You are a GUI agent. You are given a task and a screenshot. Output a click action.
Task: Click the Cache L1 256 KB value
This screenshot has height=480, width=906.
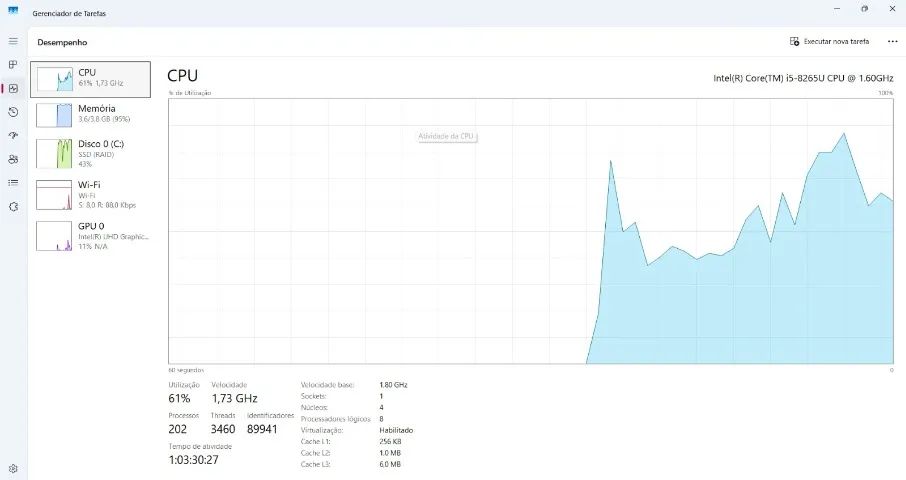(x=390, y=441)
